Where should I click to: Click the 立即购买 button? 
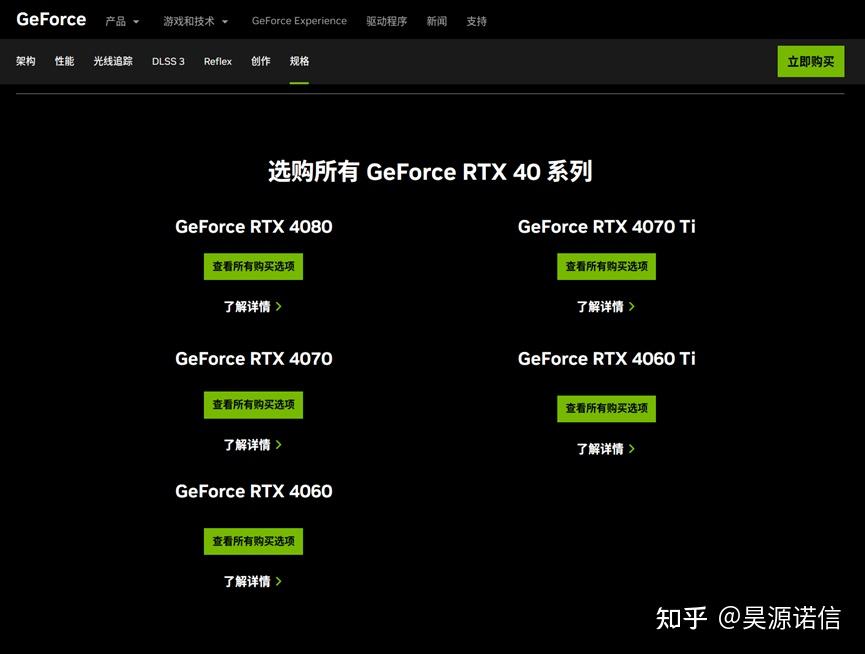[810, 61]
